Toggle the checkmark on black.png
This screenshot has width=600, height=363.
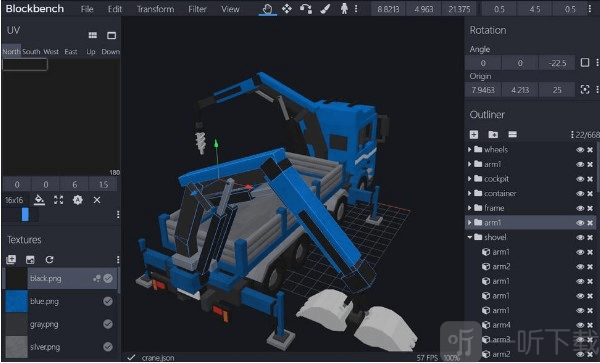click(108, 278)
